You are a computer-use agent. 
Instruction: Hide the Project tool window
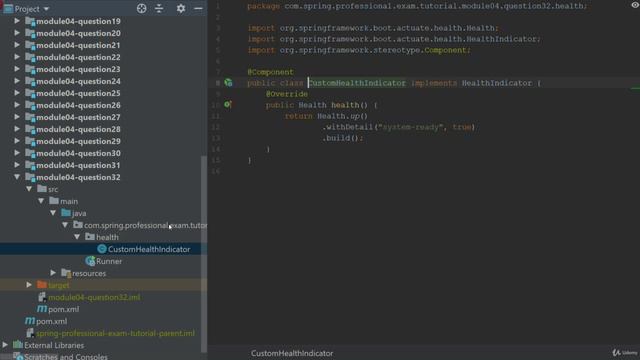click(x=198, y=9)
